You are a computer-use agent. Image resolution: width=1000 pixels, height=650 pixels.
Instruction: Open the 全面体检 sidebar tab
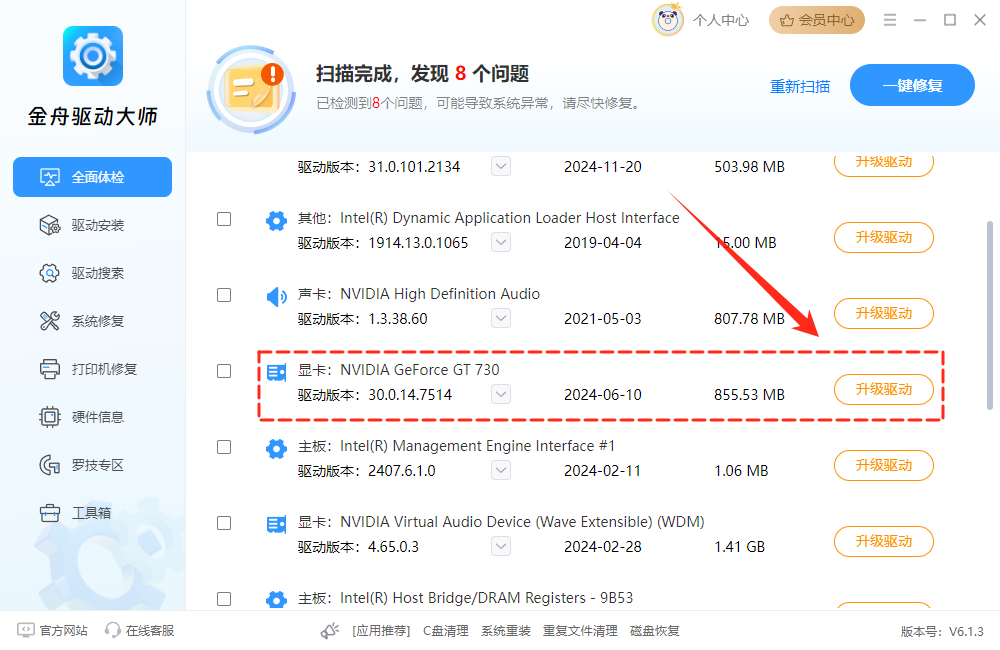click(x=92, y=177)
